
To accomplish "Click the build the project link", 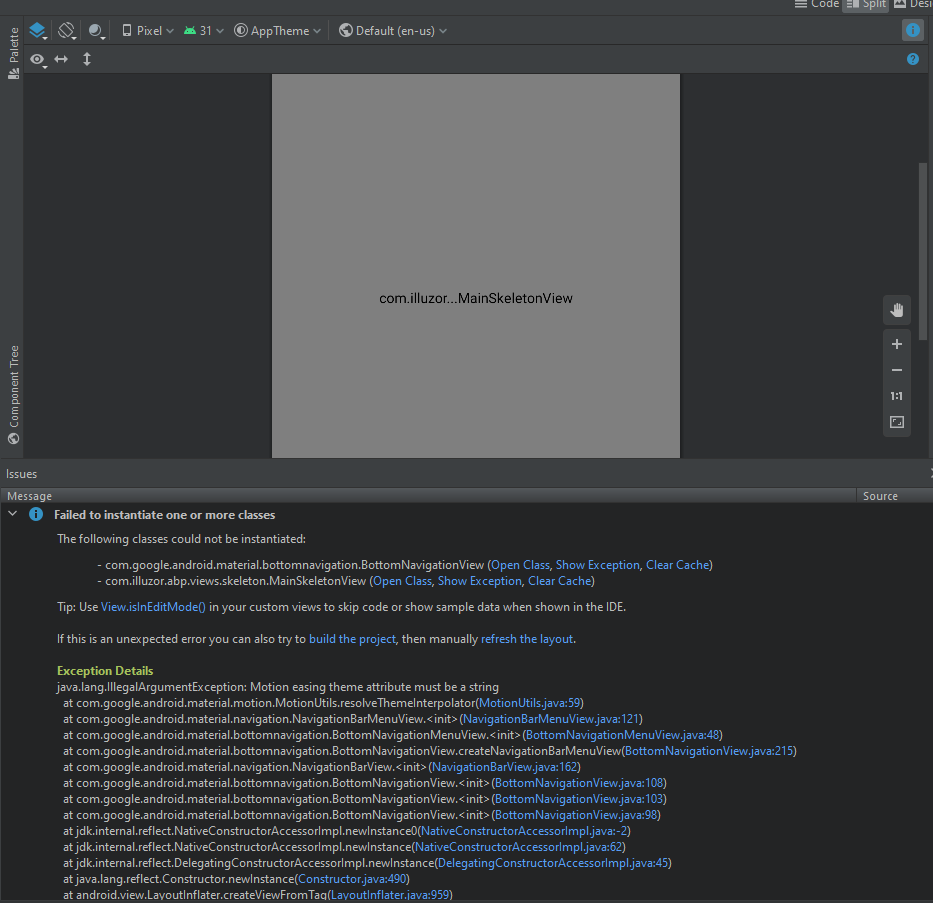I will tap(352, 639).
